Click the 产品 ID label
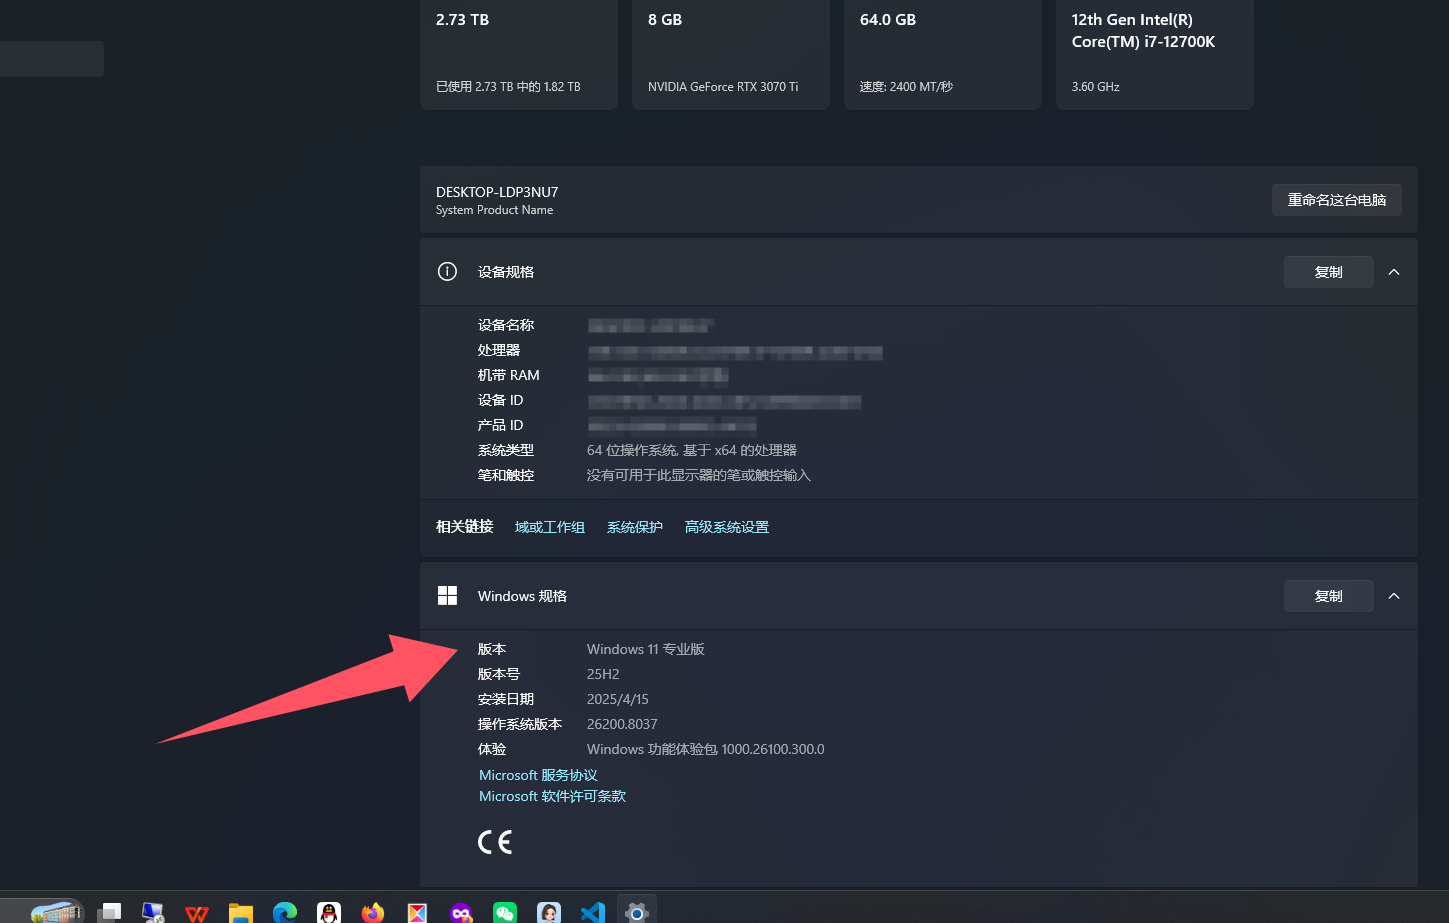 coord(501,425)
